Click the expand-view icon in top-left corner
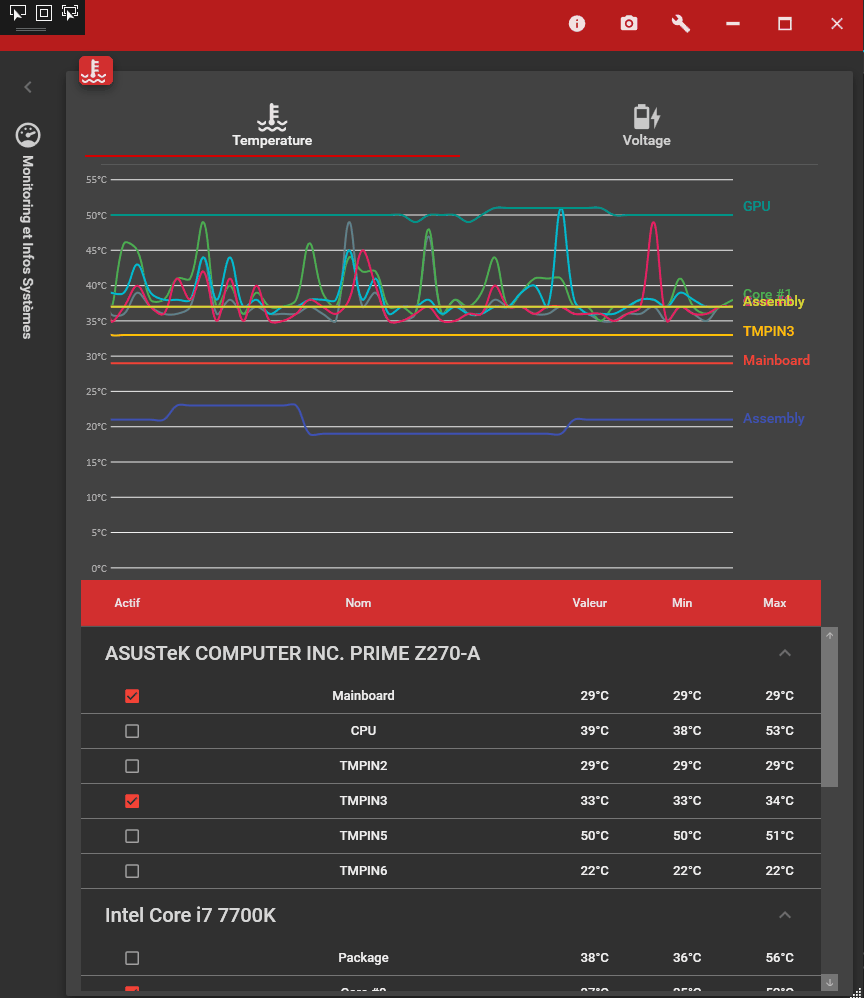Viewport: 864px width, 998px height. coord(69,12)
